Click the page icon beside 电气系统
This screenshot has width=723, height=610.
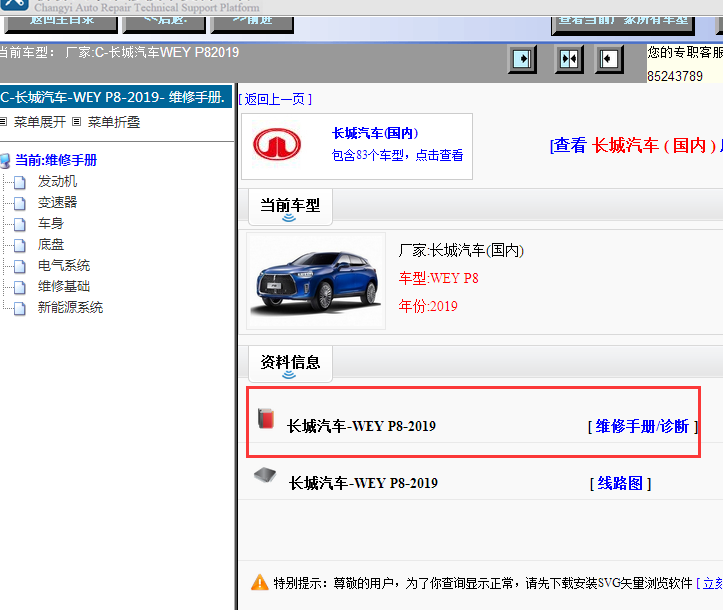click(x=20, y=267)
